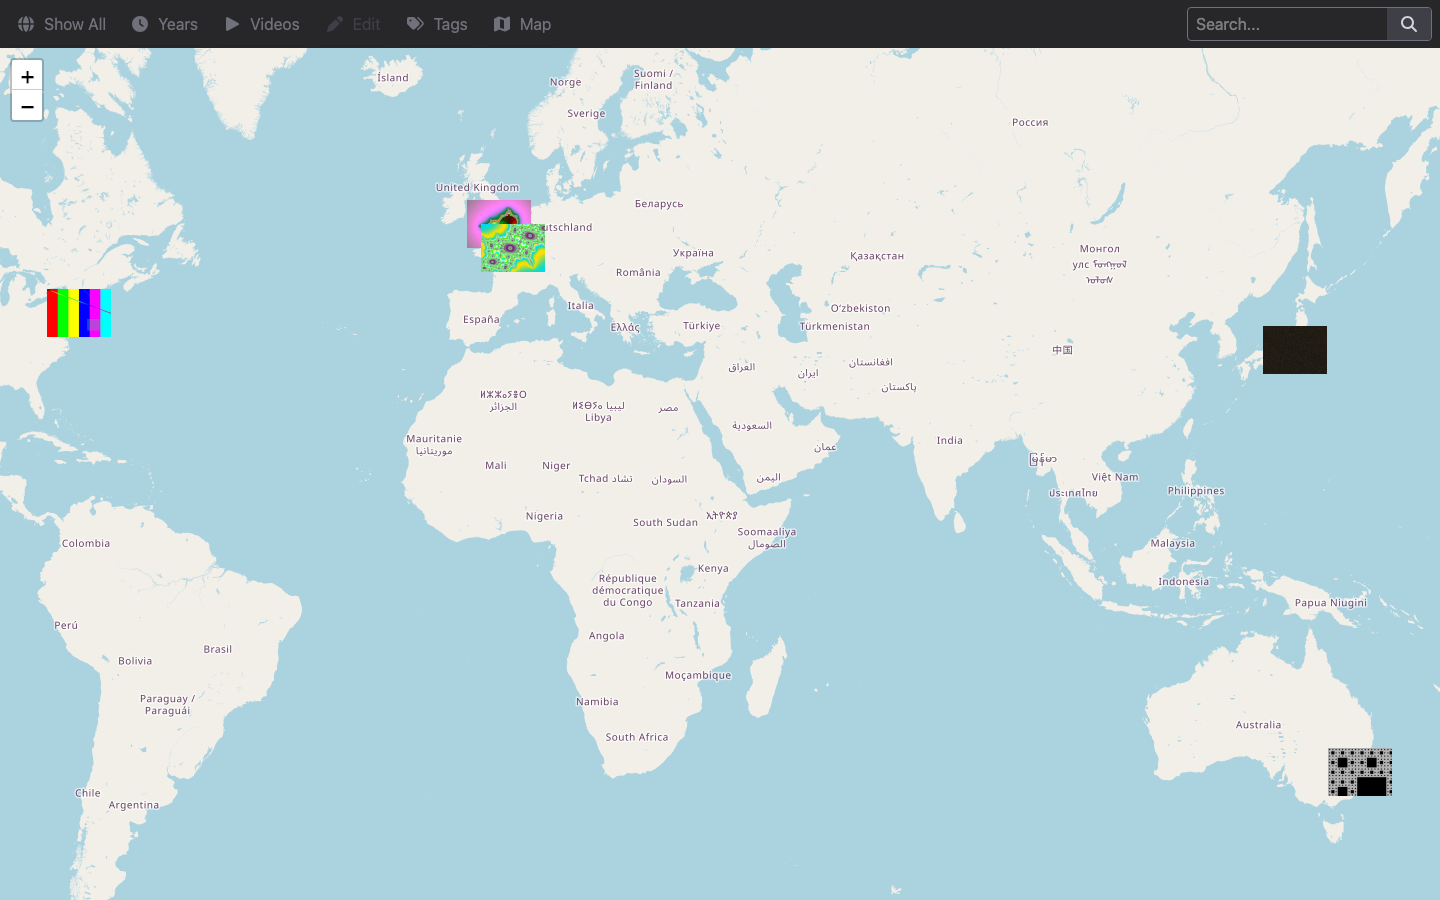Click the globe icon beside Show All
The height and width of the screenshot is (900, 1440).
pyautogui.click(x=26, y=24)
